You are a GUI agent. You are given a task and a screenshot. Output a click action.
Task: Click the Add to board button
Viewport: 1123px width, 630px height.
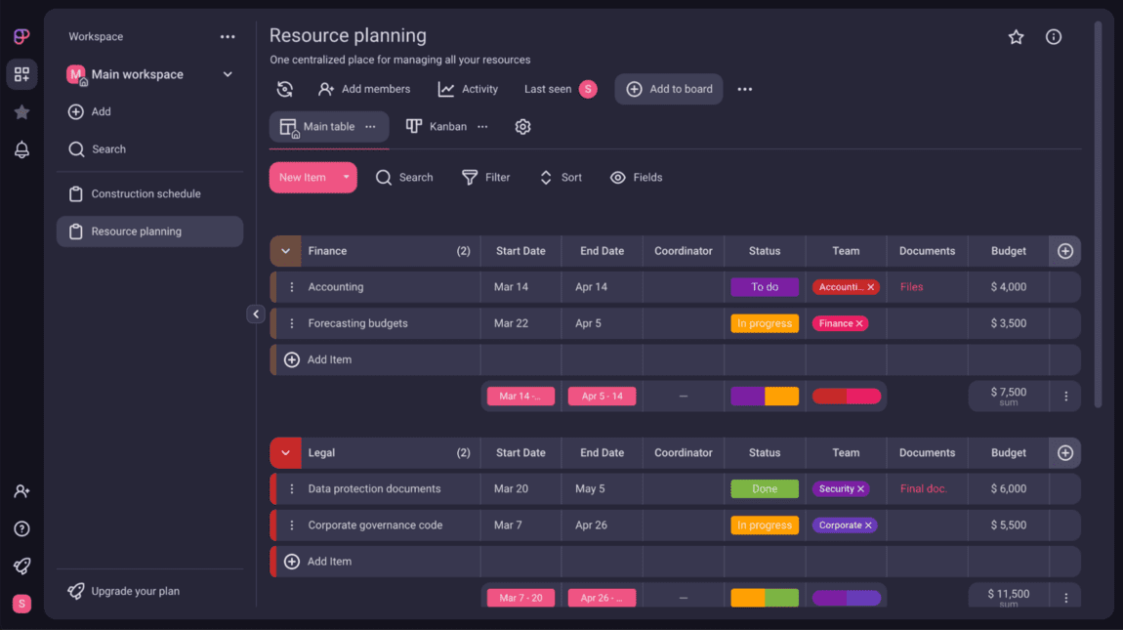[668, 89]
